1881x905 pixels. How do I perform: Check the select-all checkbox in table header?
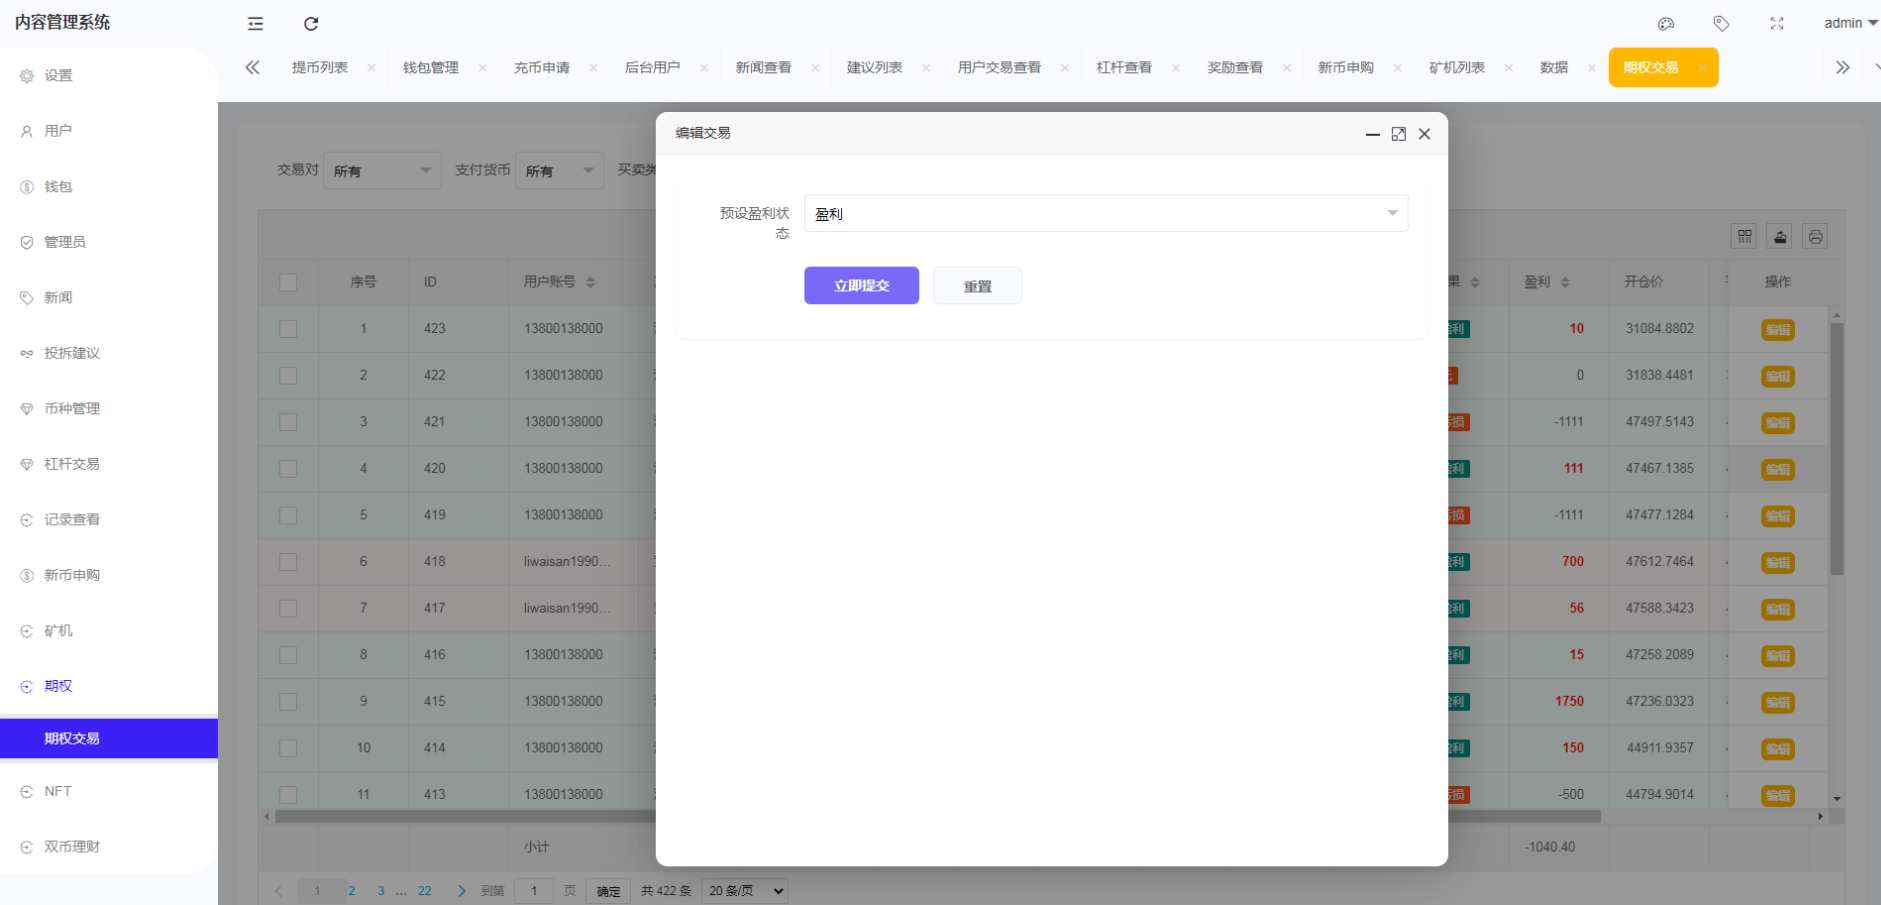288,282
